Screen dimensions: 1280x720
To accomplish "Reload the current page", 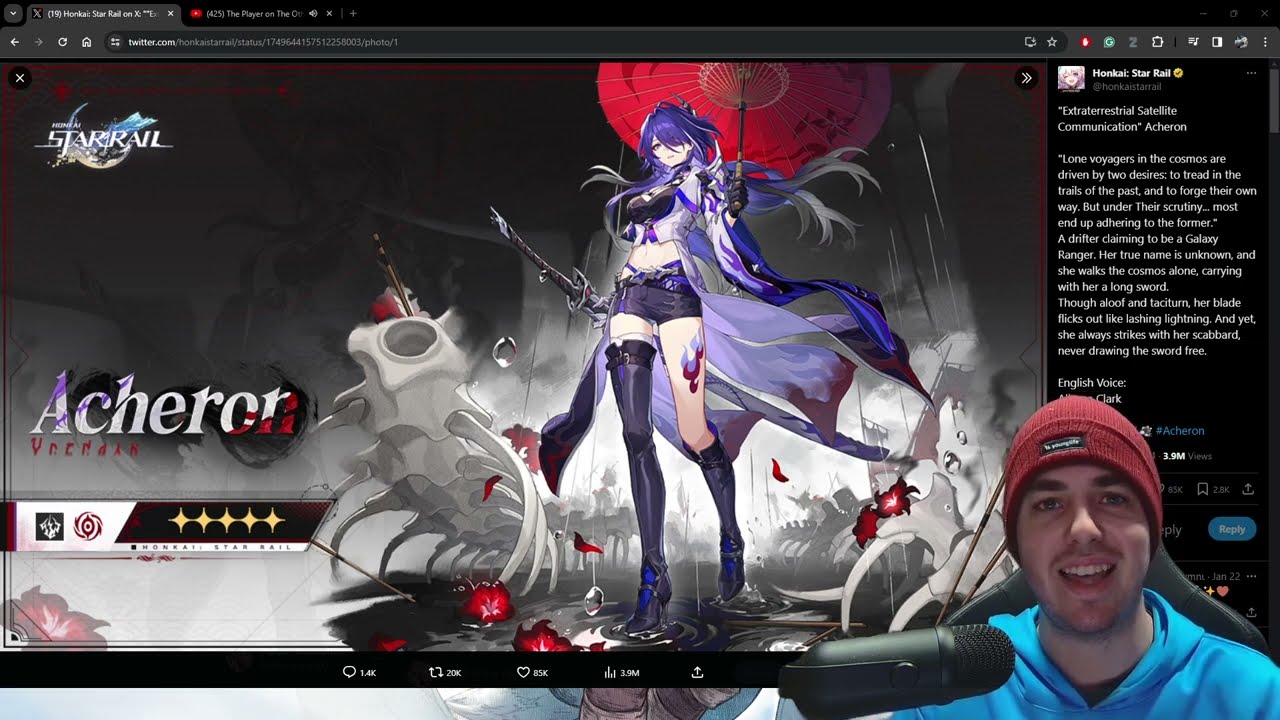I will 63,42.
